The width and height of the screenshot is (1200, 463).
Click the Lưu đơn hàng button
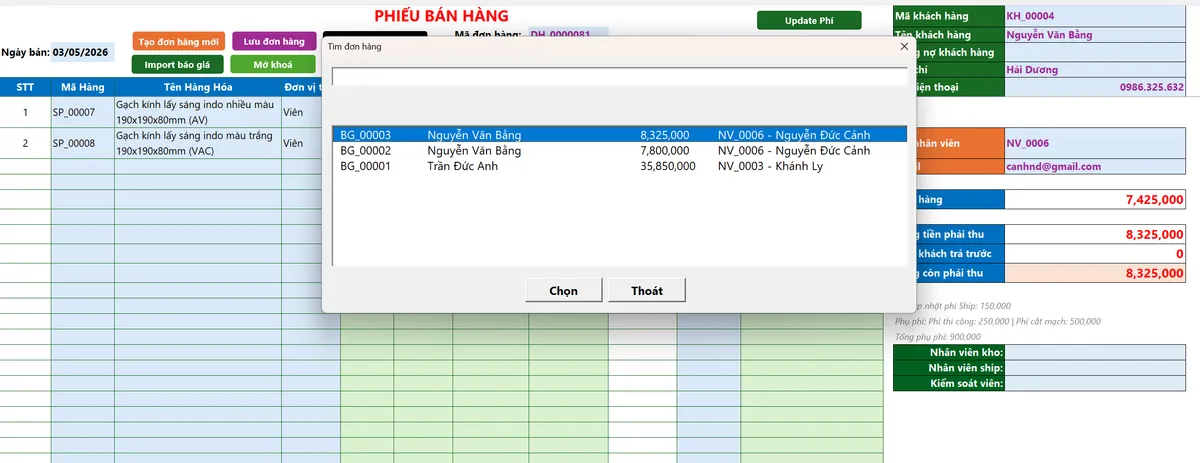[x=274, y=42]
